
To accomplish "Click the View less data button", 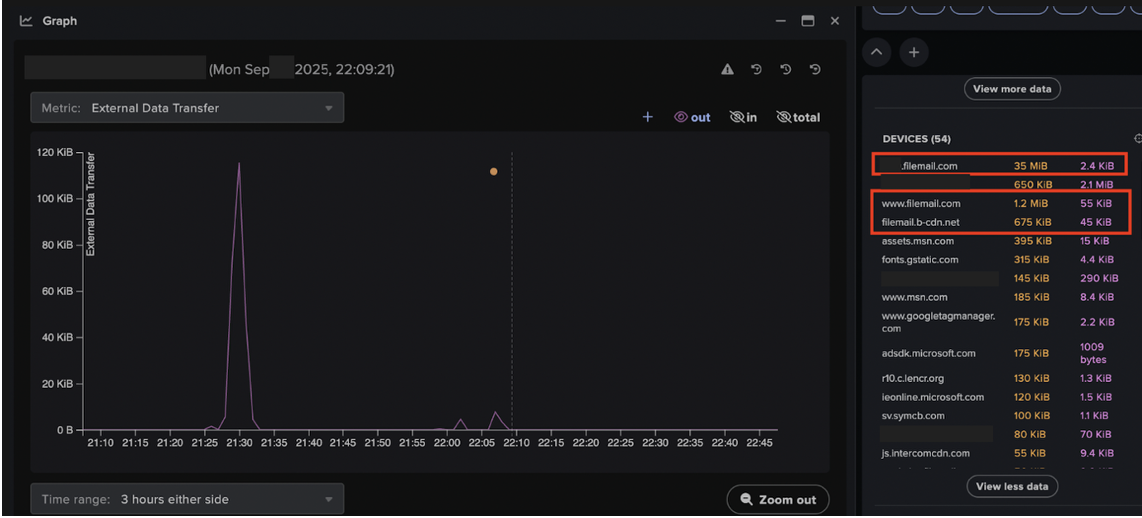I will [x=1012, y=486].
